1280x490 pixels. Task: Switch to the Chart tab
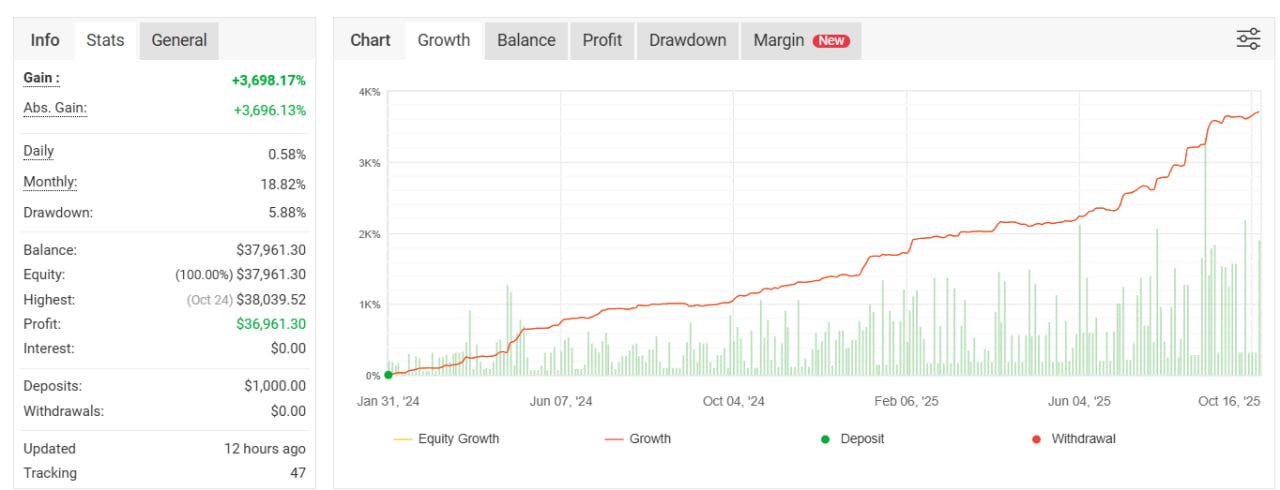(370, 41)
